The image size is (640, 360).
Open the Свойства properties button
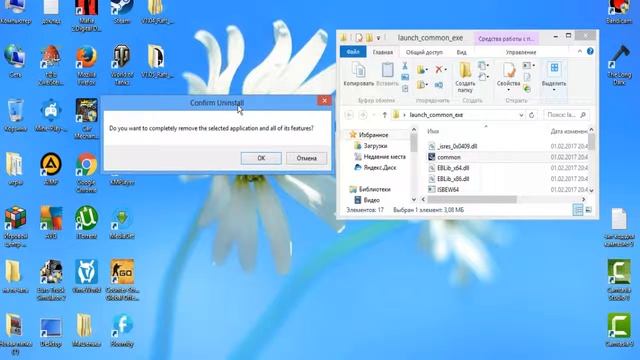[x=508, y=73]
